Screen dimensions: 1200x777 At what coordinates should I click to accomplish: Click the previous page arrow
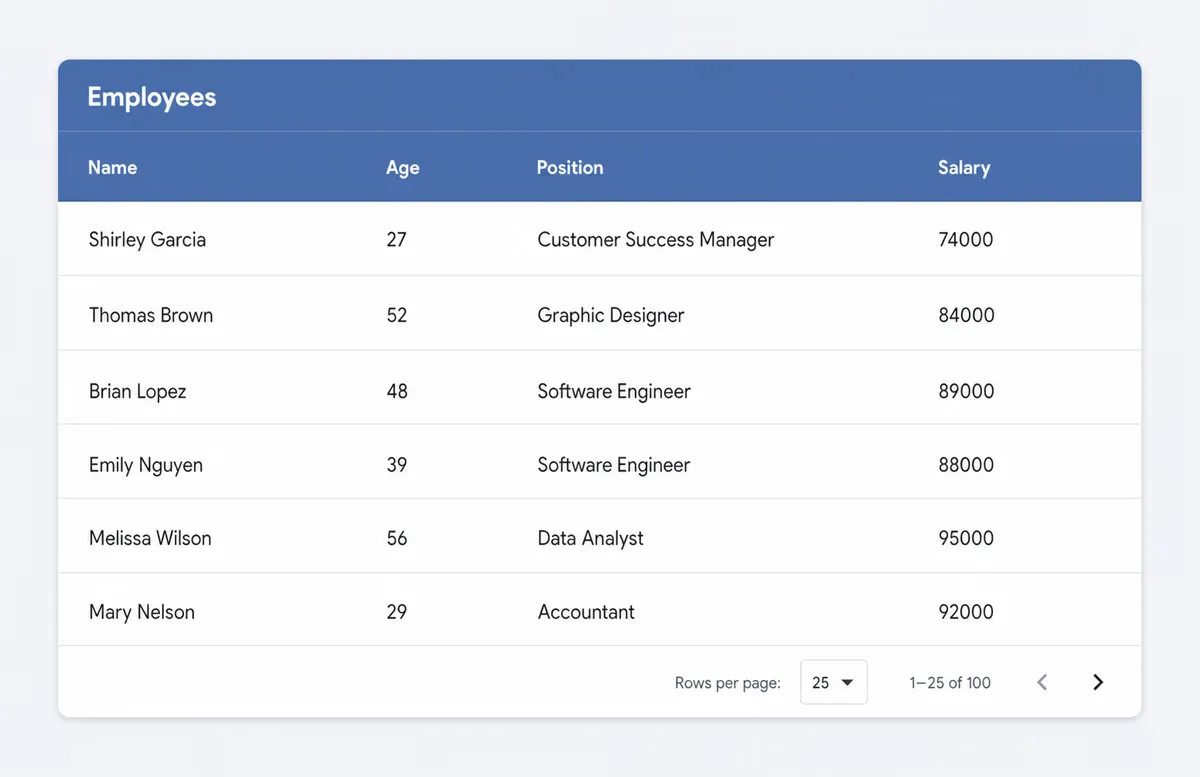pyautogui.click(x=1042, y=682)
